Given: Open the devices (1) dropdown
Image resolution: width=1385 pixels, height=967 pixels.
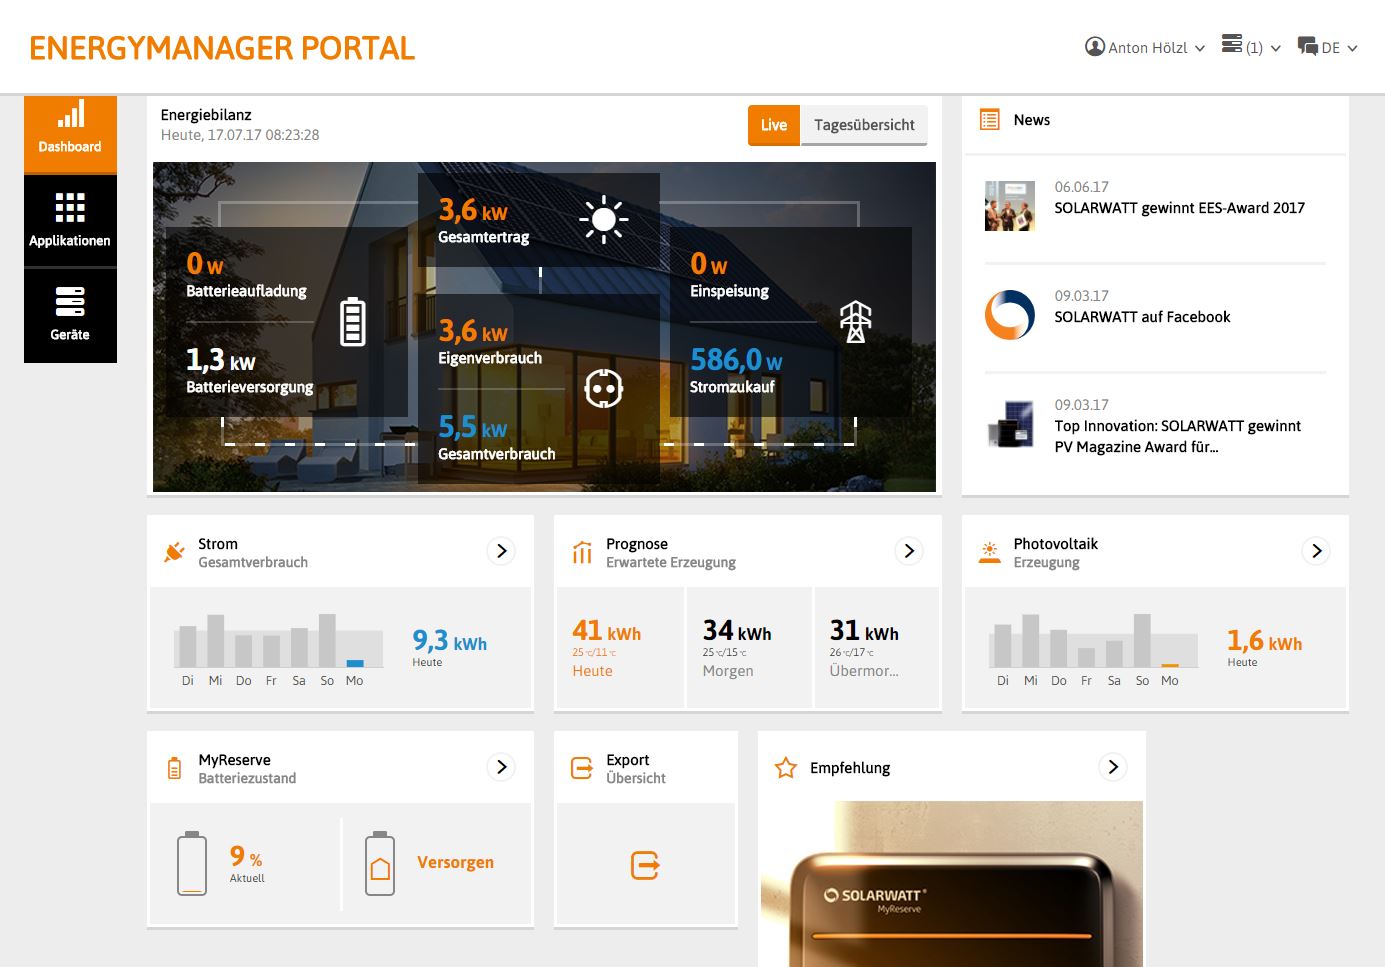Looking at the screenshot, I should [1251, 47].
